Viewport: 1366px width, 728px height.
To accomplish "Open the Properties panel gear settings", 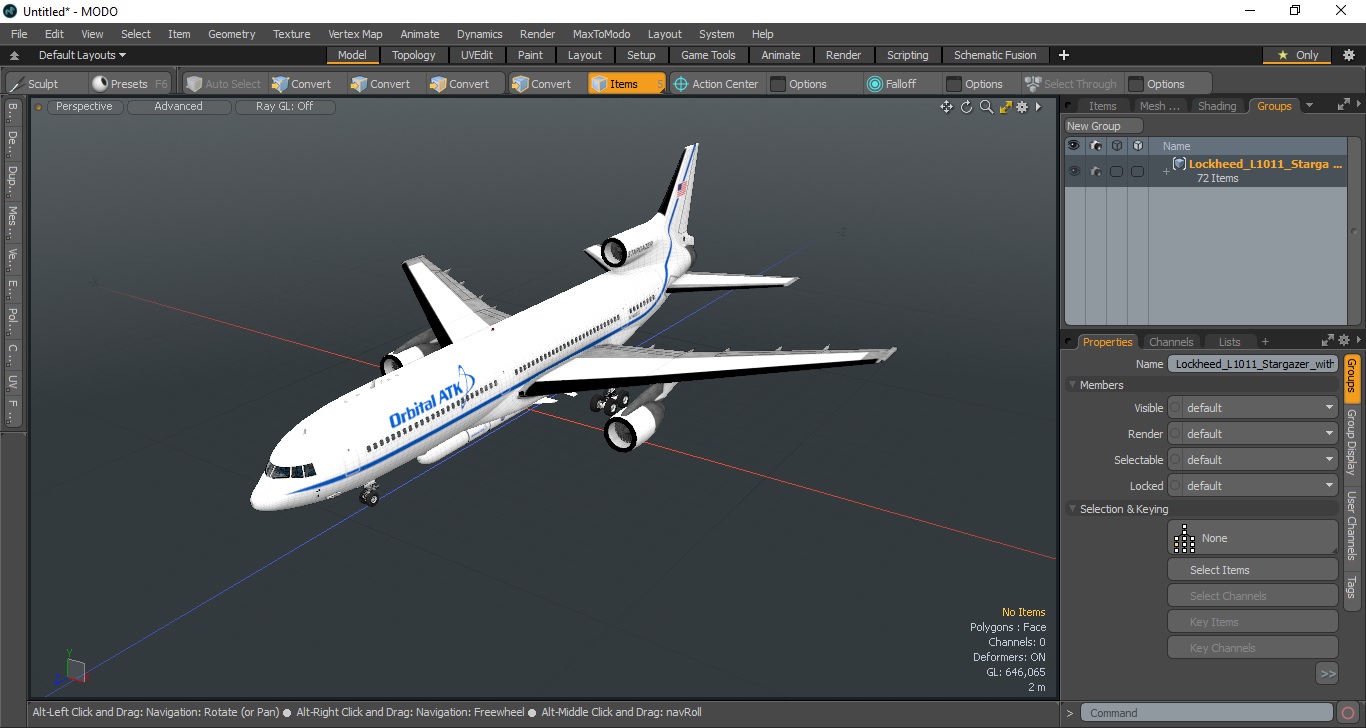I will [1343, 340].
